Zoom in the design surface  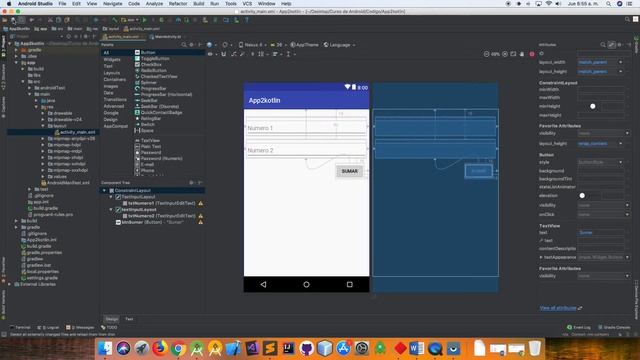(505, 54)
